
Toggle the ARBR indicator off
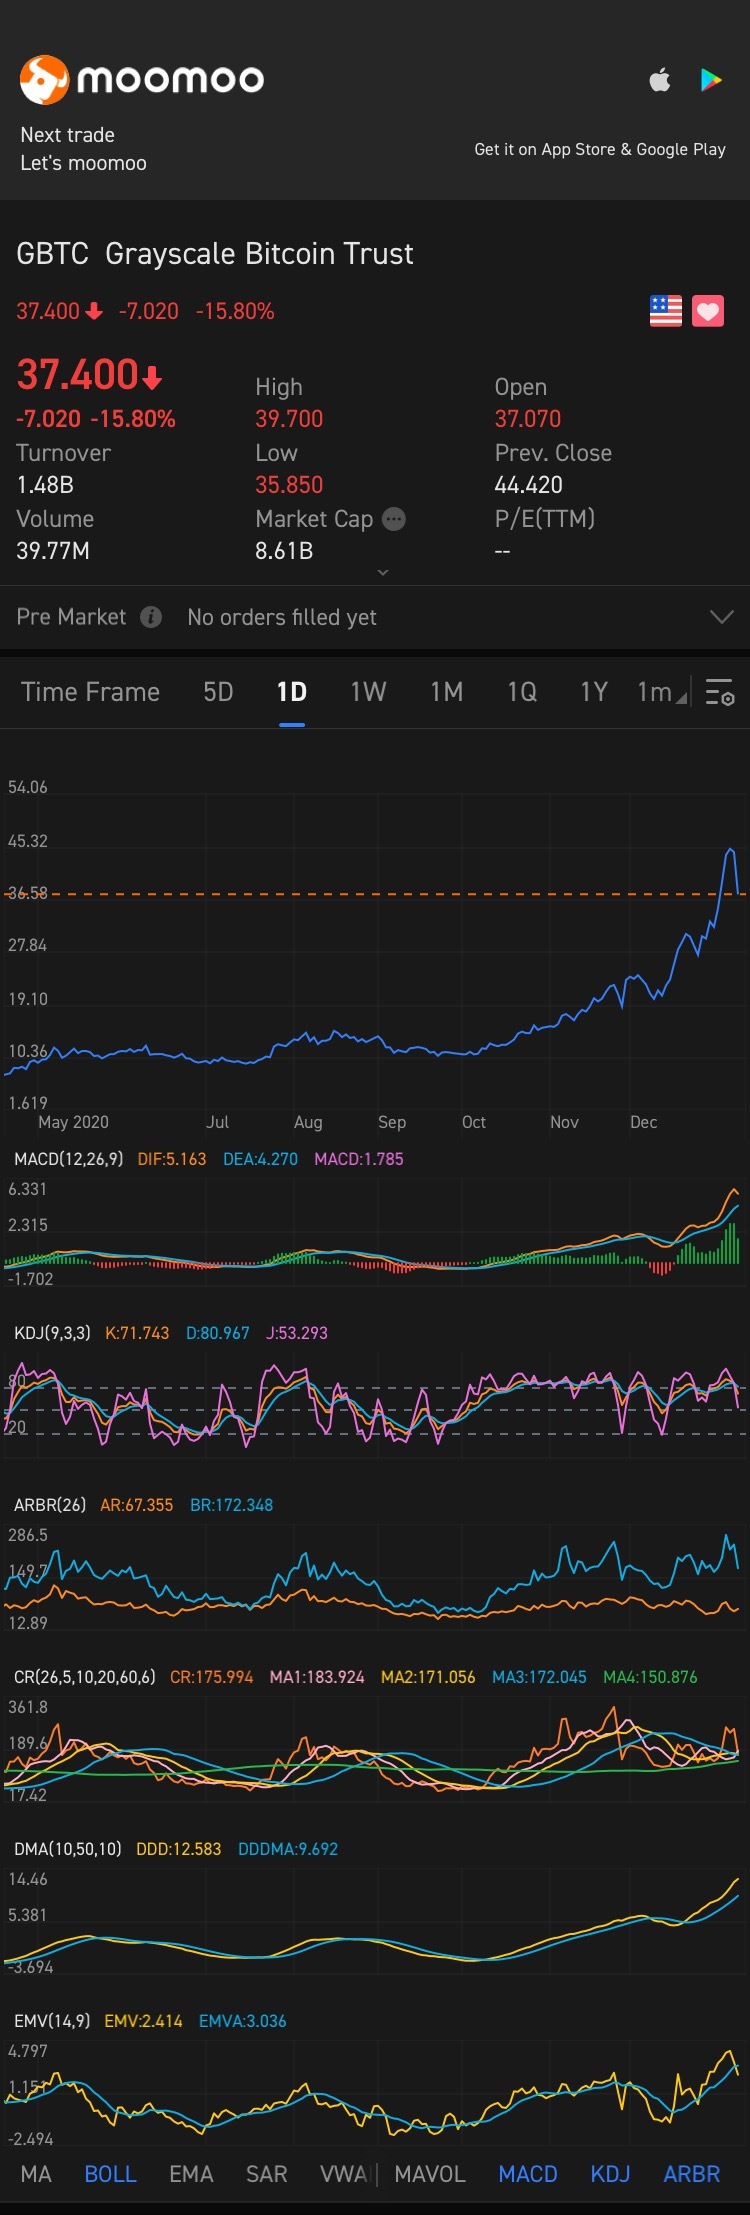pyautogui.click(x=691, y=2174)
